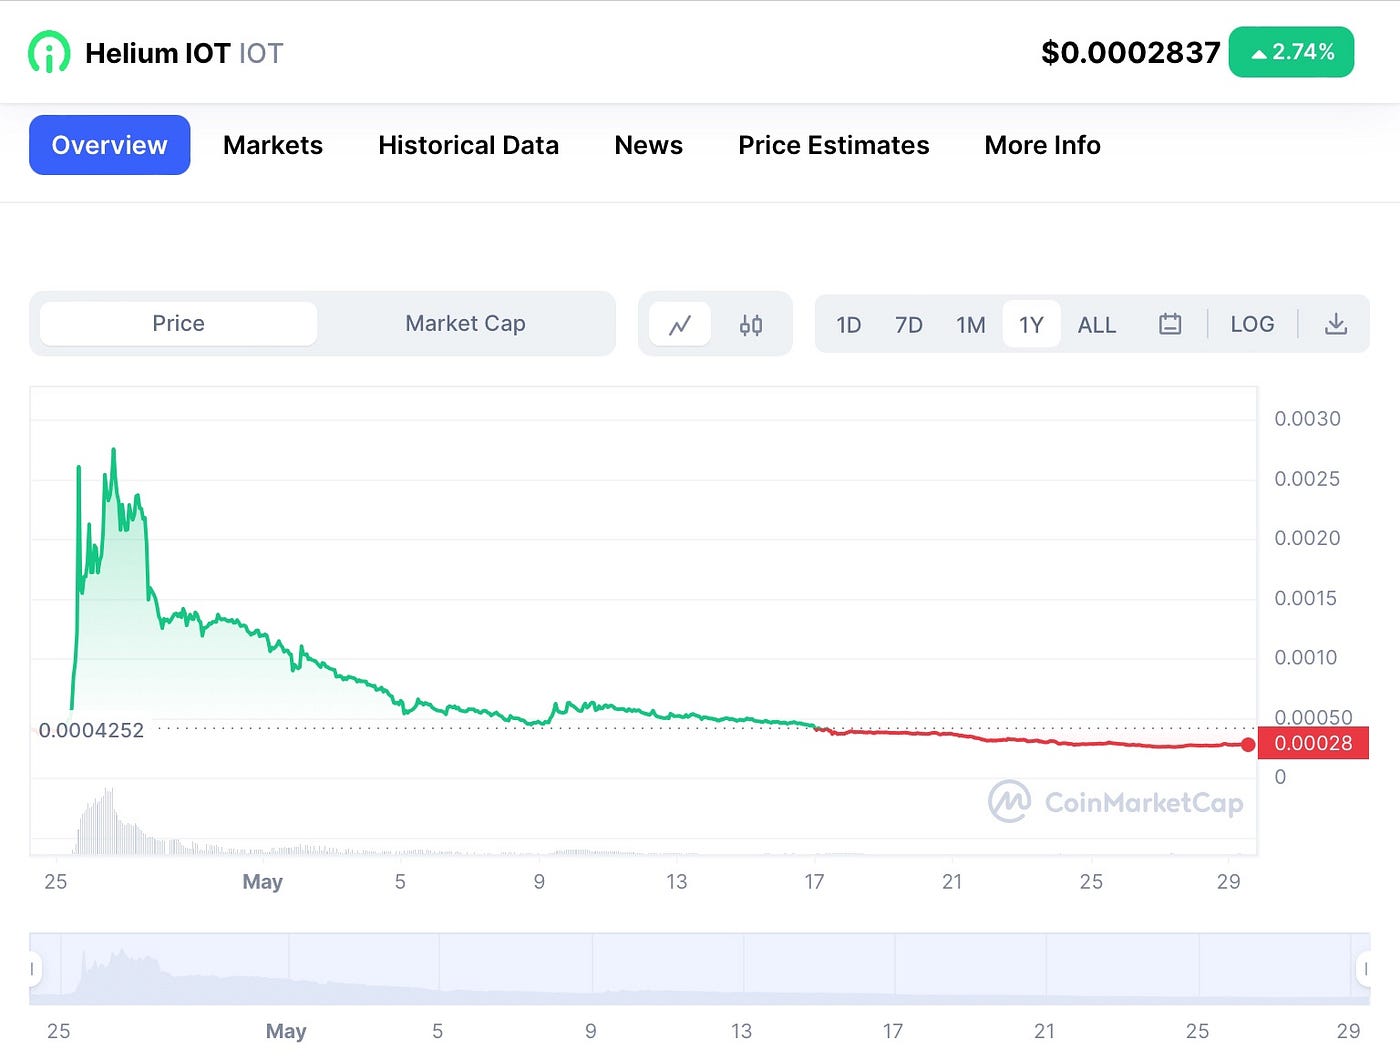Open the Price Estimates tab
The width and height of the screenshot is (1400, 1061).
[833, 145]
